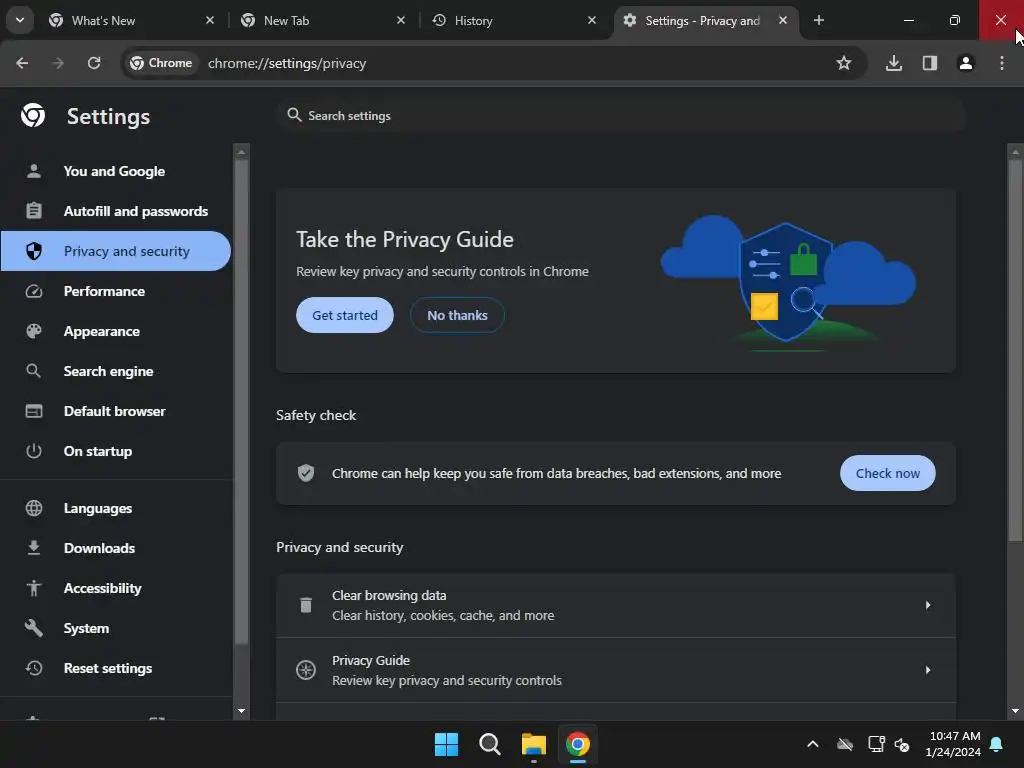Open You and Google settings
Image resolution: width=1024 pixels, height=768 pixels.
coord(114,171)
